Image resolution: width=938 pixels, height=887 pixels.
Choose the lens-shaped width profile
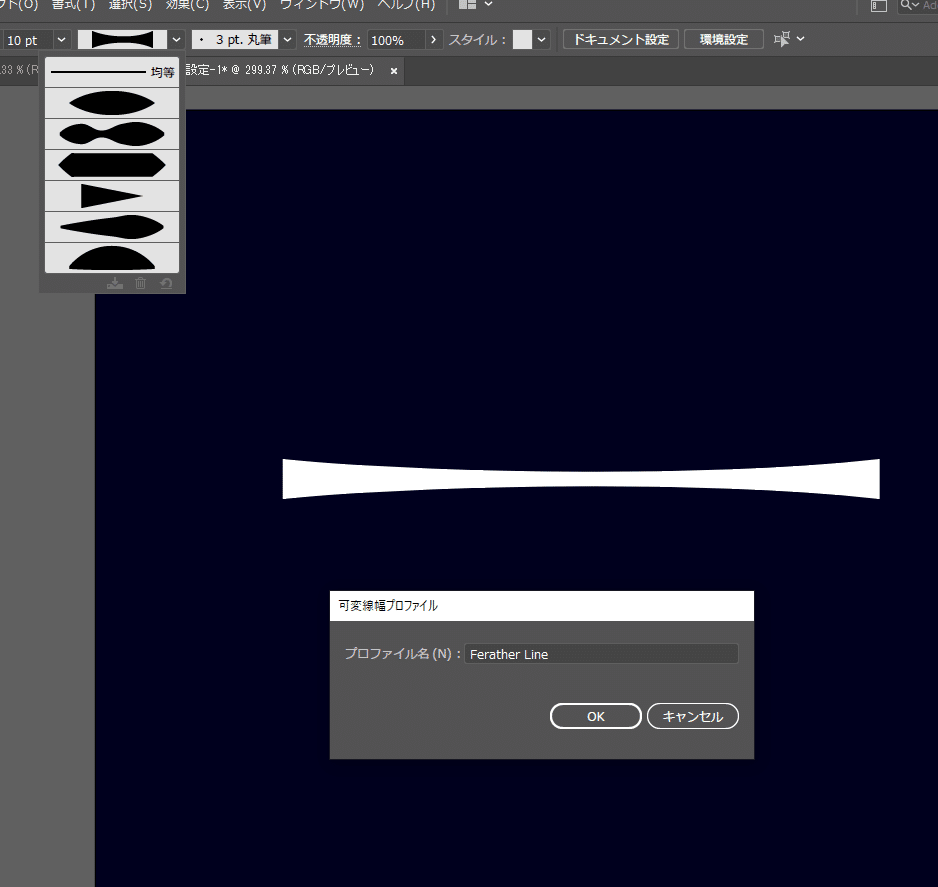click(112, 103)
